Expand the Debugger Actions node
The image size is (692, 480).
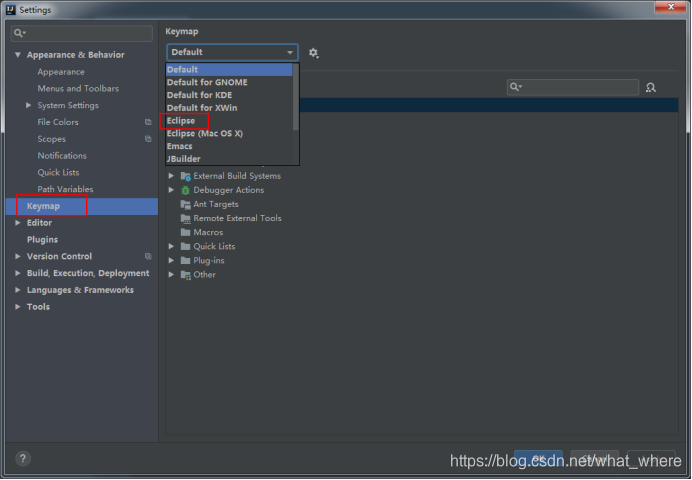pyautogui.click(x=171, y=190)
